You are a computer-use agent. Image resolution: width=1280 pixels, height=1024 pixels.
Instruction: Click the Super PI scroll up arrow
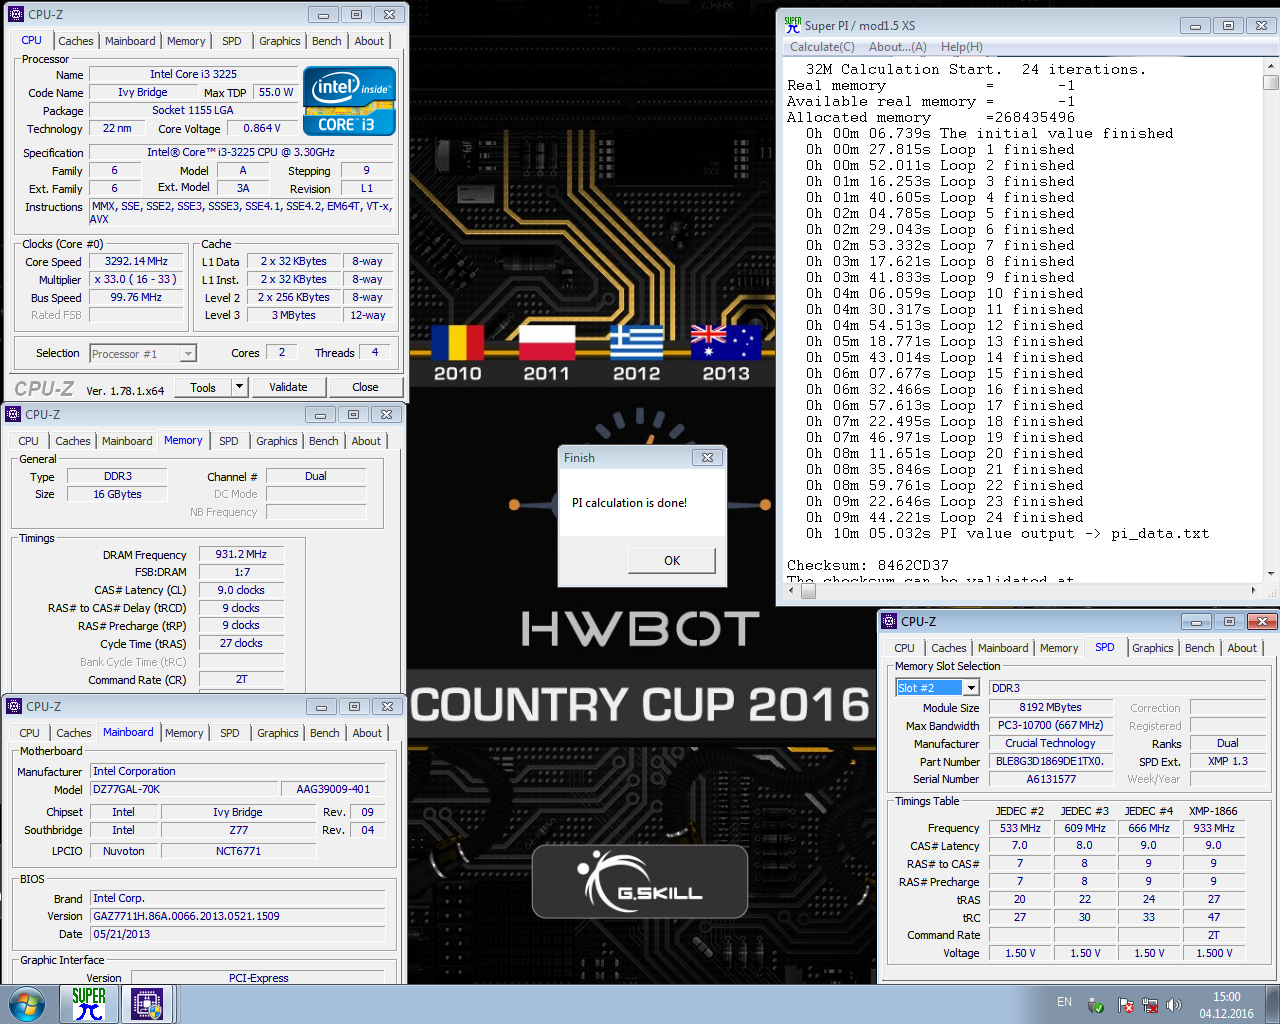pos(1271,65)
